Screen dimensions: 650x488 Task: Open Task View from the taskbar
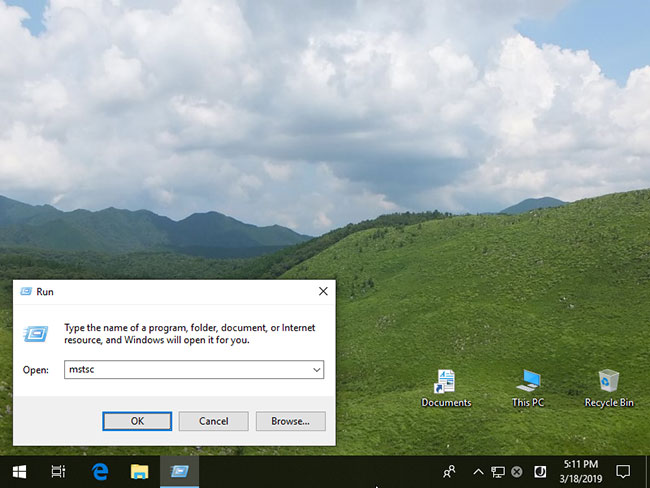pos(58,471)
